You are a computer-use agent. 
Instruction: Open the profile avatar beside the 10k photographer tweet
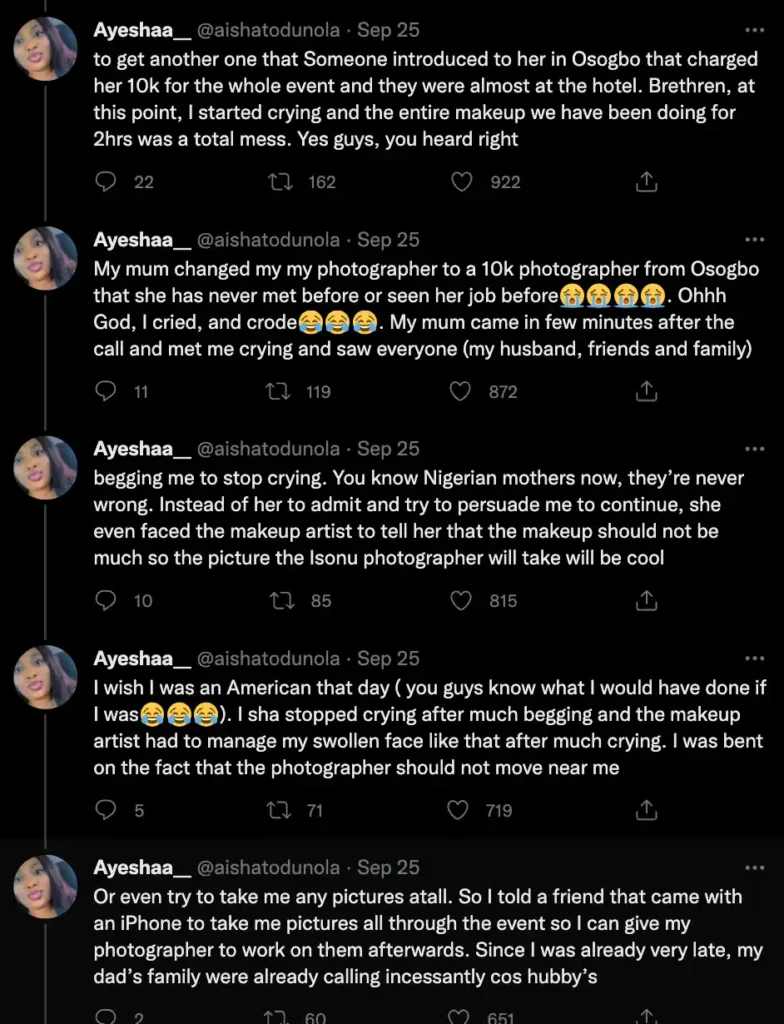[45, 258]
